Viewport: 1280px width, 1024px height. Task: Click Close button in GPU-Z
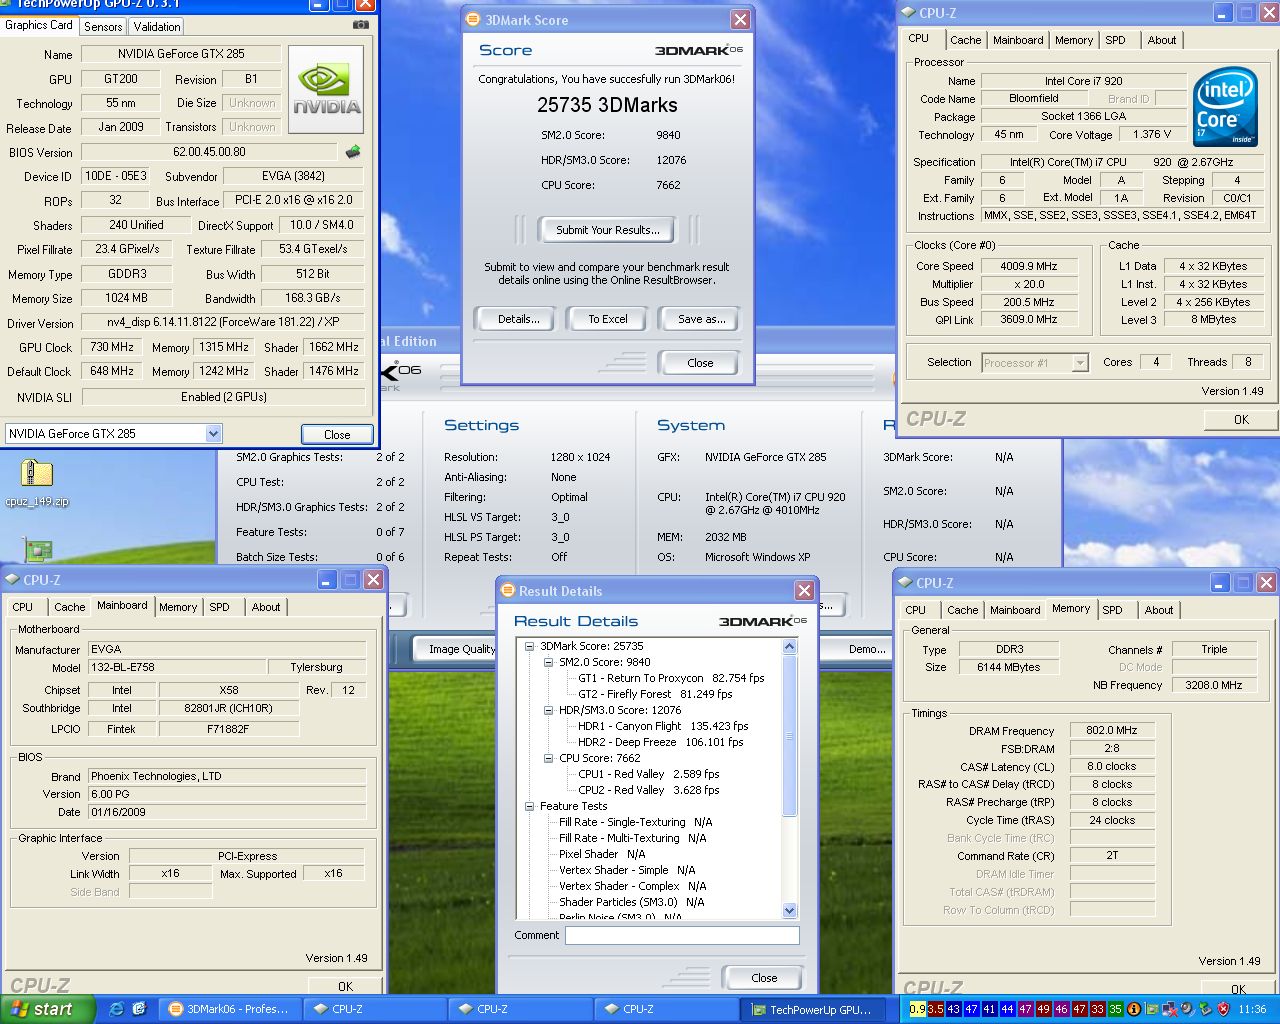pyautogui.click(x=337, y=434)
